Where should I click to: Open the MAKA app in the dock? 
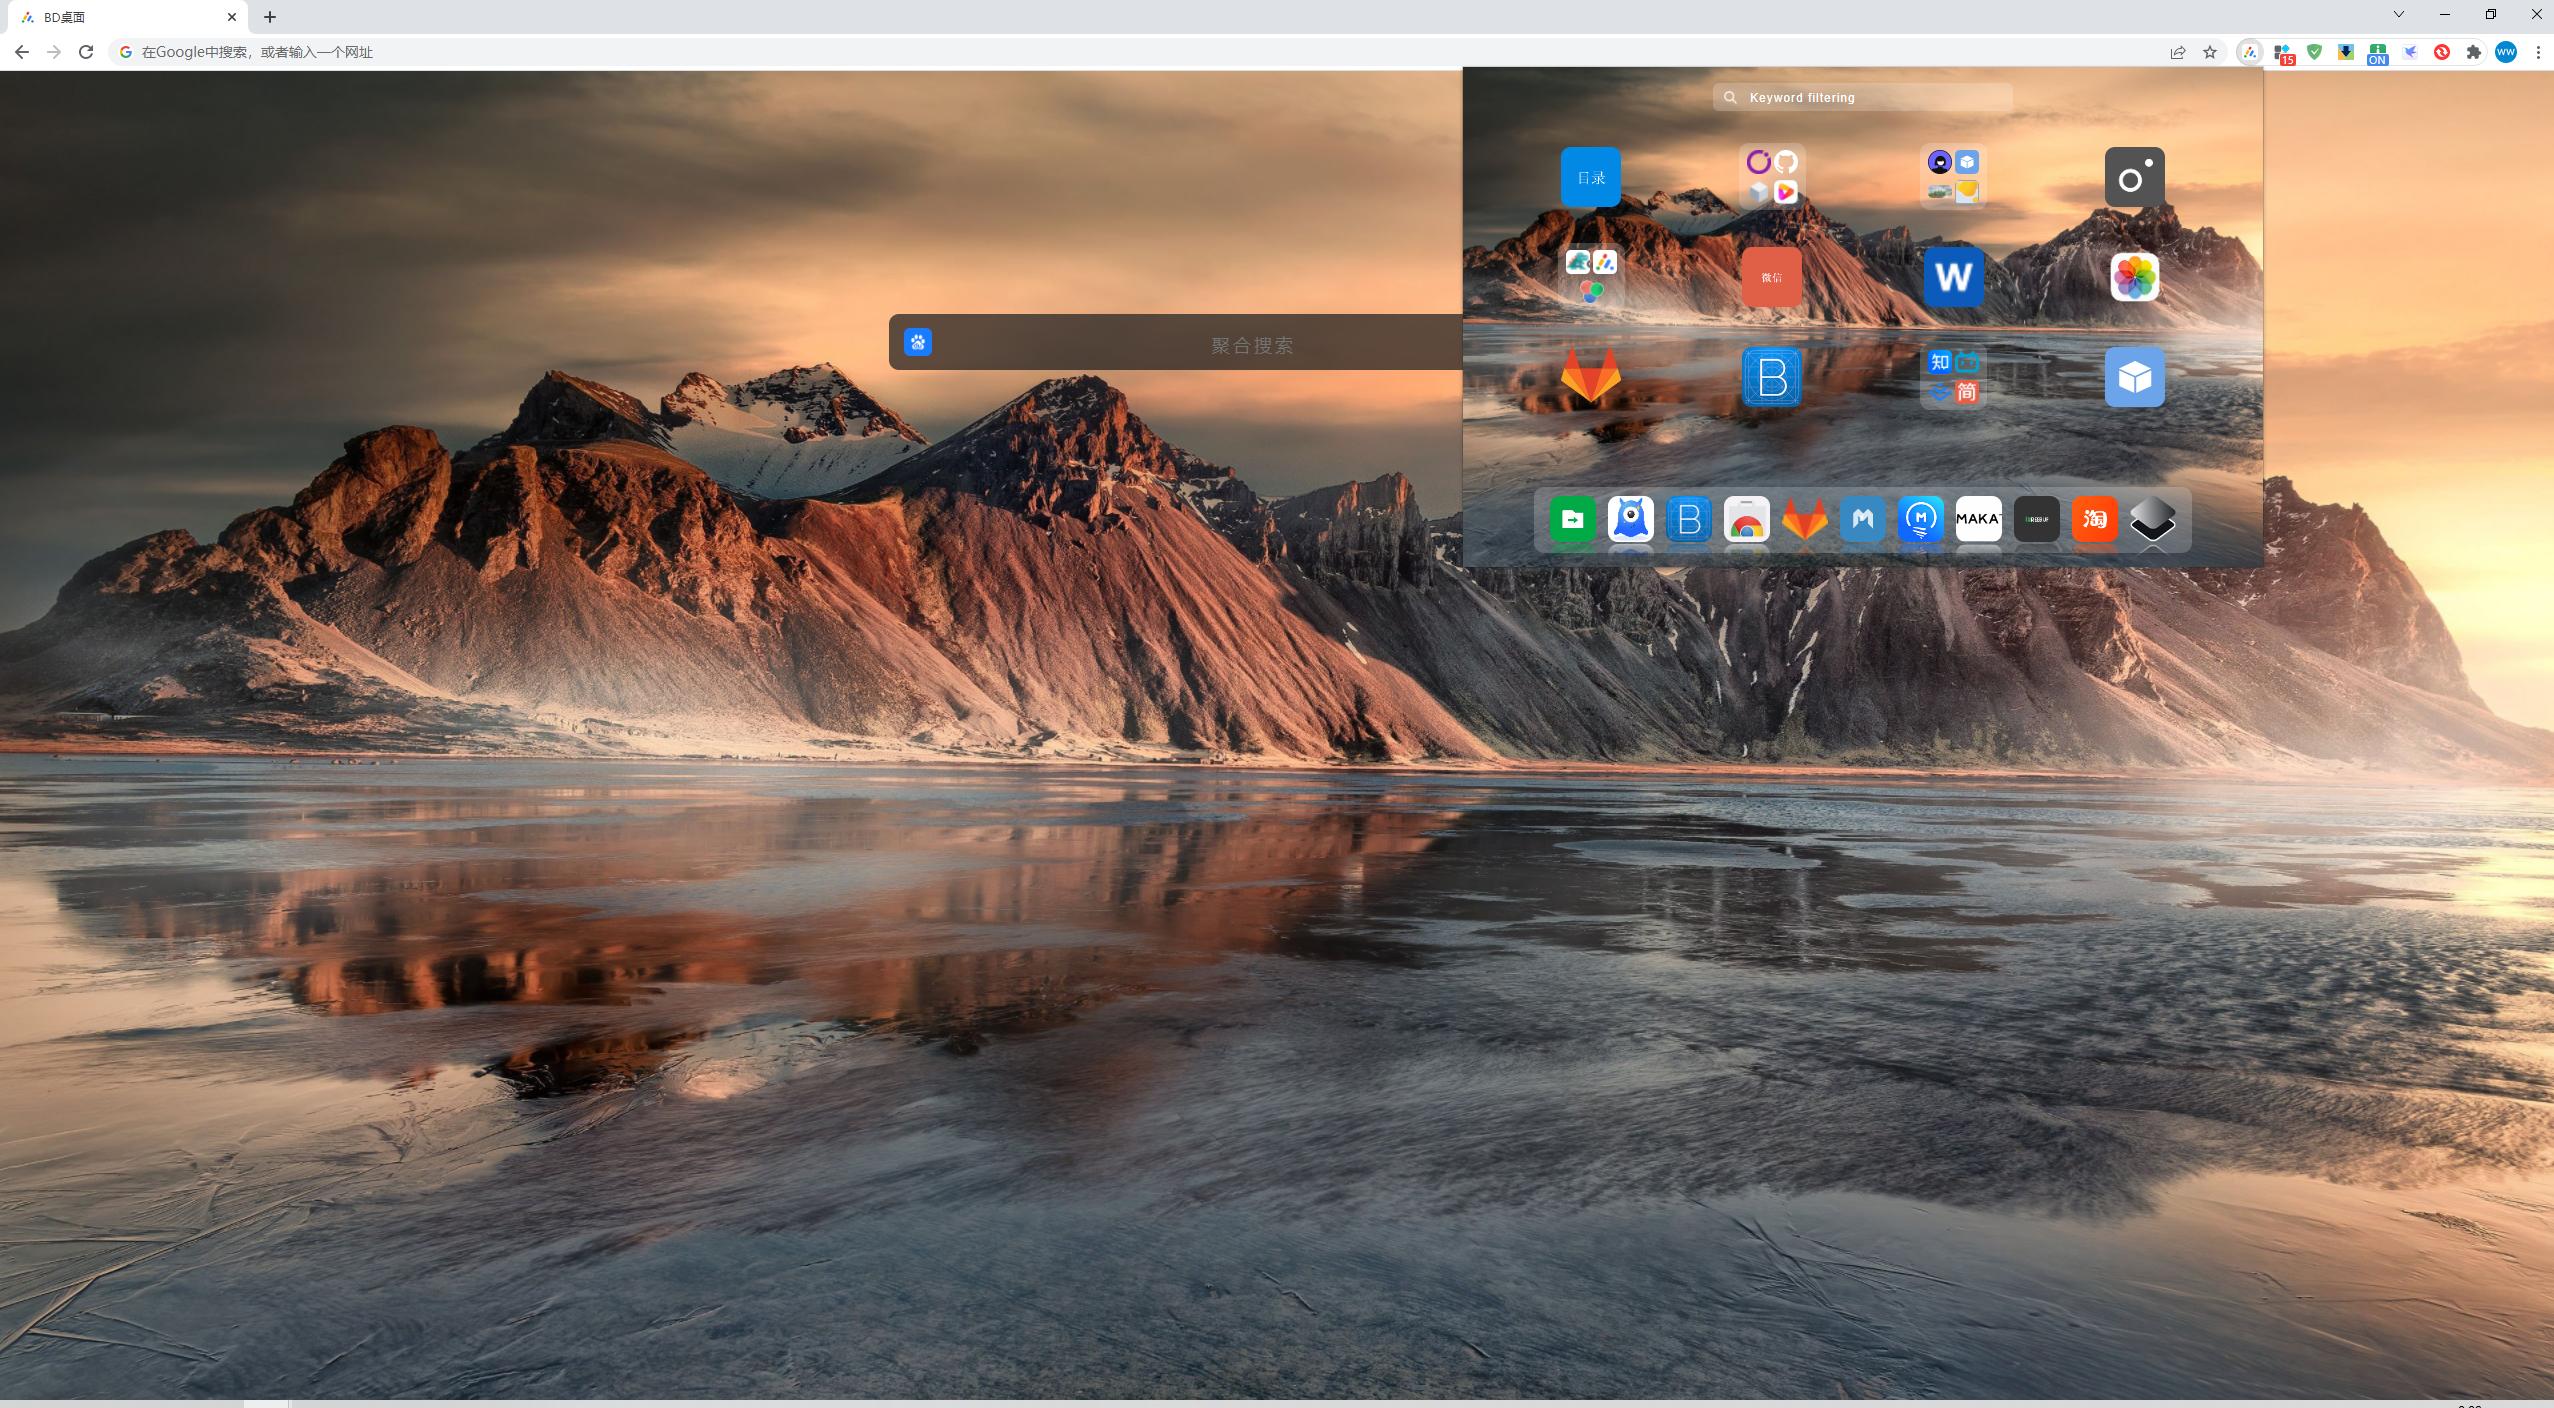point(1978,519)
